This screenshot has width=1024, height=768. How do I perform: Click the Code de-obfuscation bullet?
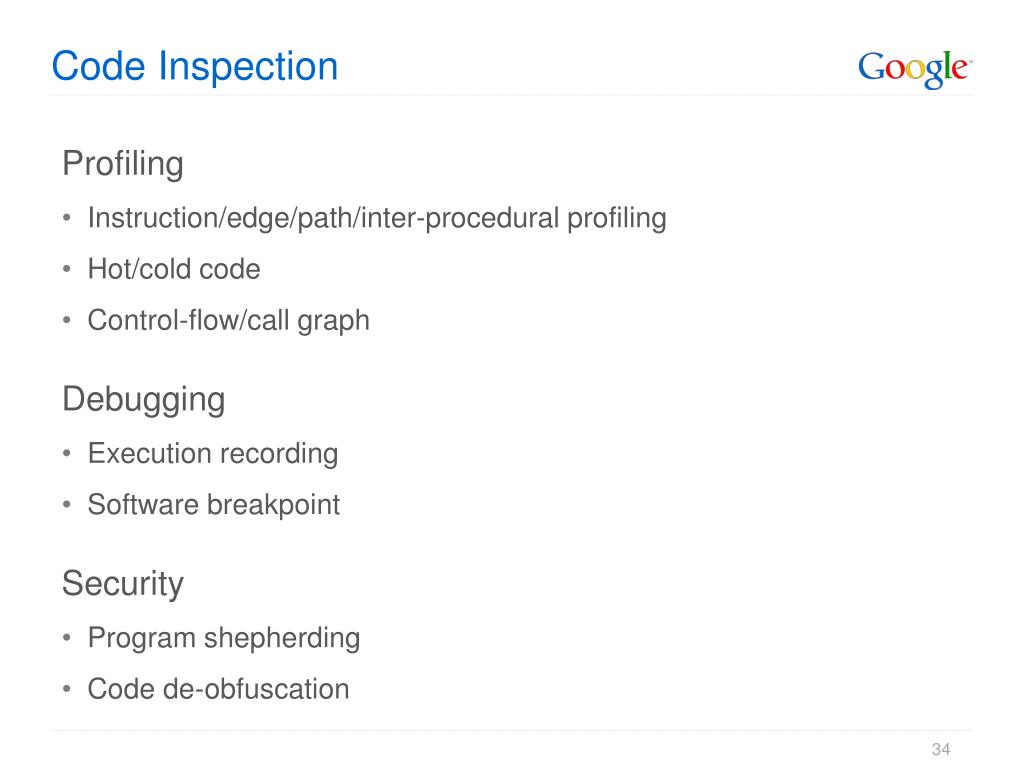click(x=219, y=689)
